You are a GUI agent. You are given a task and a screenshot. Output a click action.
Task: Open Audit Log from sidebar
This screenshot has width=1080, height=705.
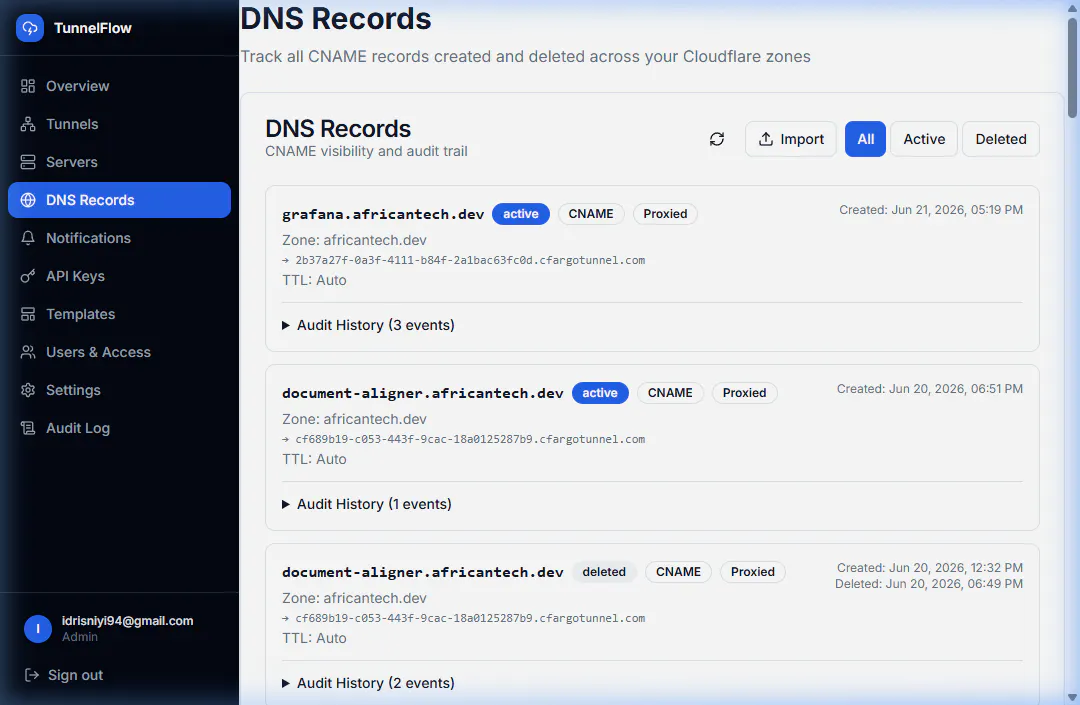pyautogui.click(x=119, y=428)
